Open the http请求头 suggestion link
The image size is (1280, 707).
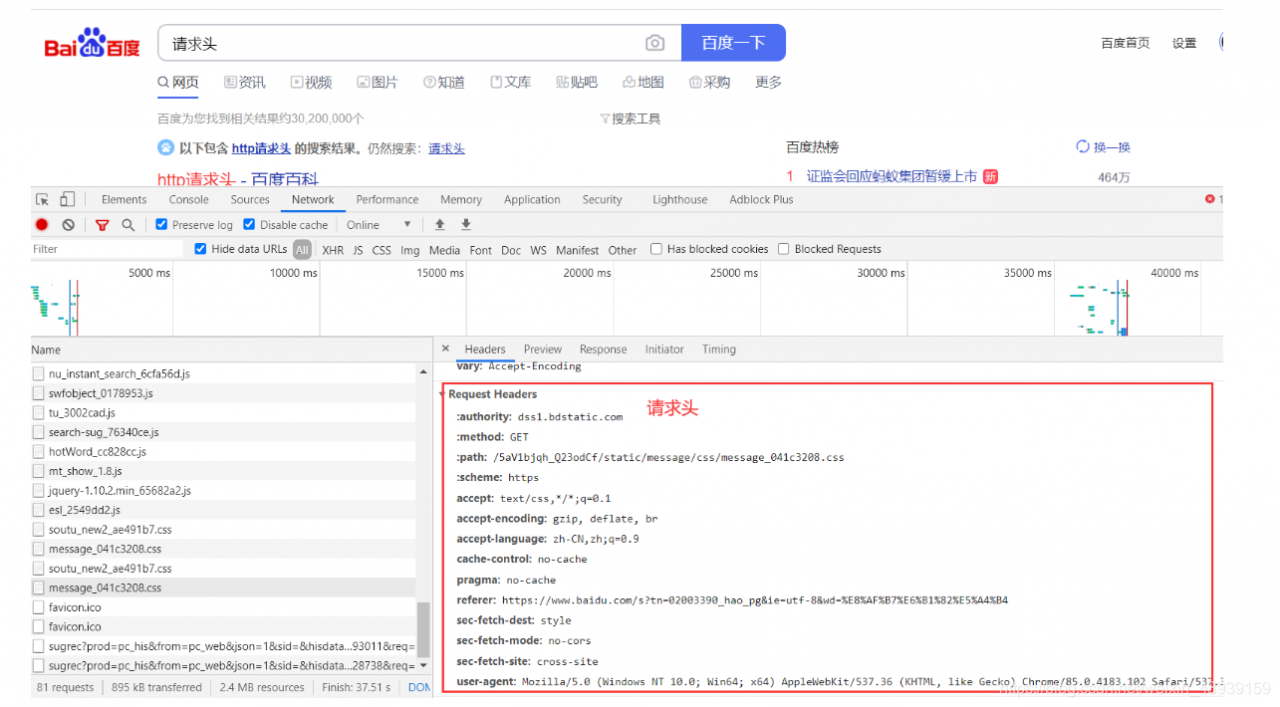261,148
